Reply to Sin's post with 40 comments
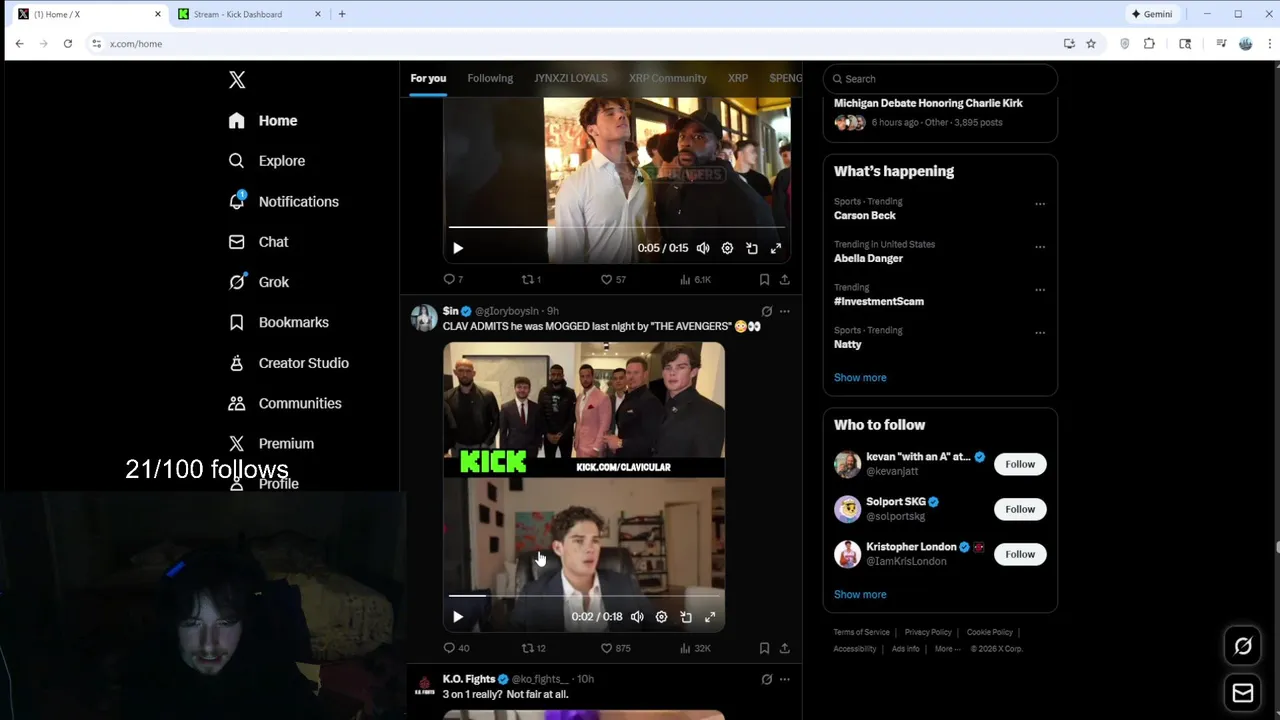This screenshot has height=720, width=1280. pos(456,648)
